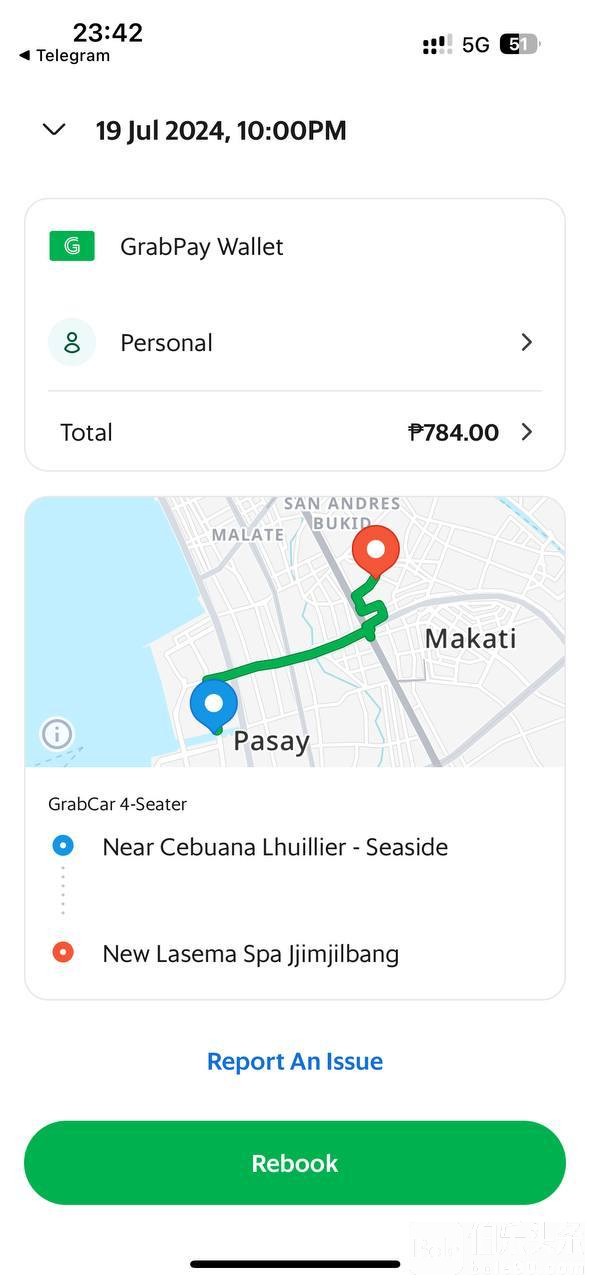Tap the trip date 19 Jul 2024 header
The width and height of the screenshot is (590, 1280).
tap(221, 130)
